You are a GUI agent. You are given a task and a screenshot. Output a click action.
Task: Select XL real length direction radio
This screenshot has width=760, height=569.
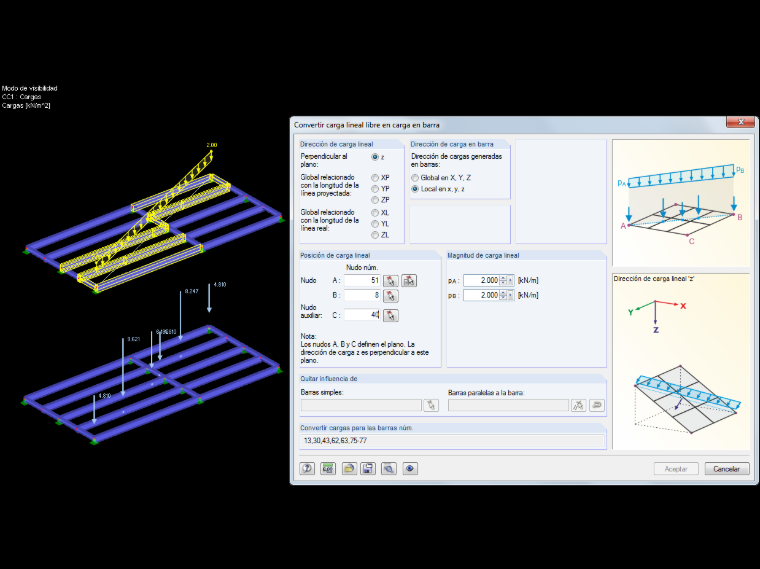coord(375,213)
